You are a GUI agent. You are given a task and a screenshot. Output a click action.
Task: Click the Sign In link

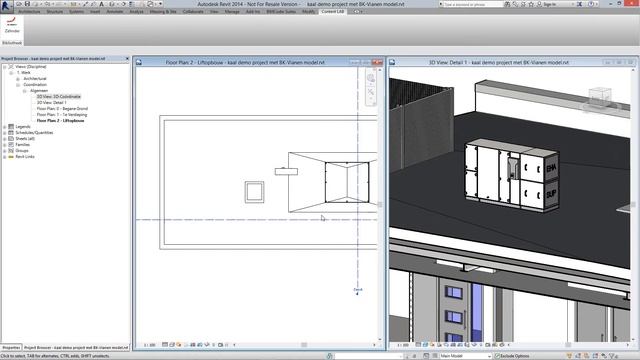point(549,4)
